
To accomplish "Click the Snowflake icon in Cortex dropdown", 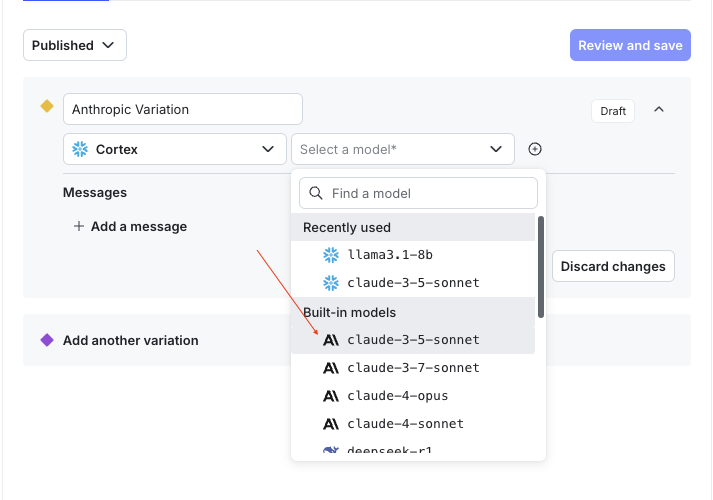I will tap(80, 149).
